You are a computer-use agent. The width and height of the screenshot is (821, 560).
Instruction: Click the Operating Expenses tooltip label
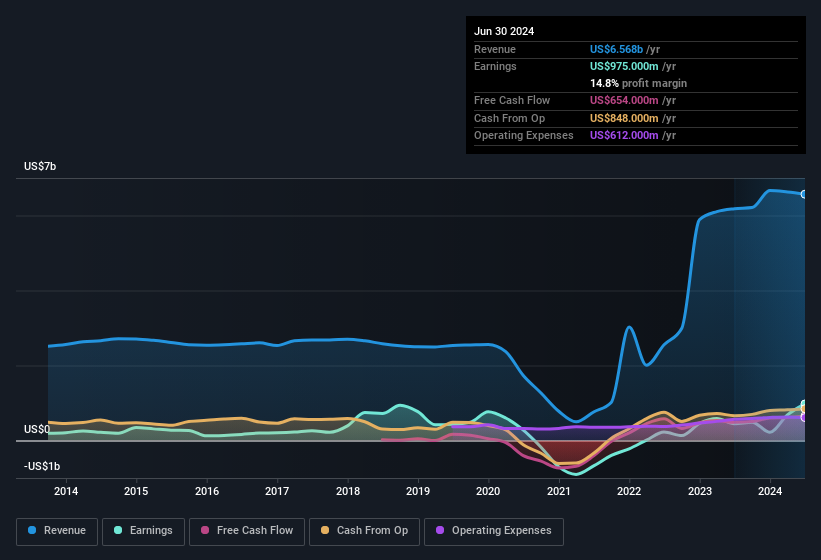coord(524,135)
